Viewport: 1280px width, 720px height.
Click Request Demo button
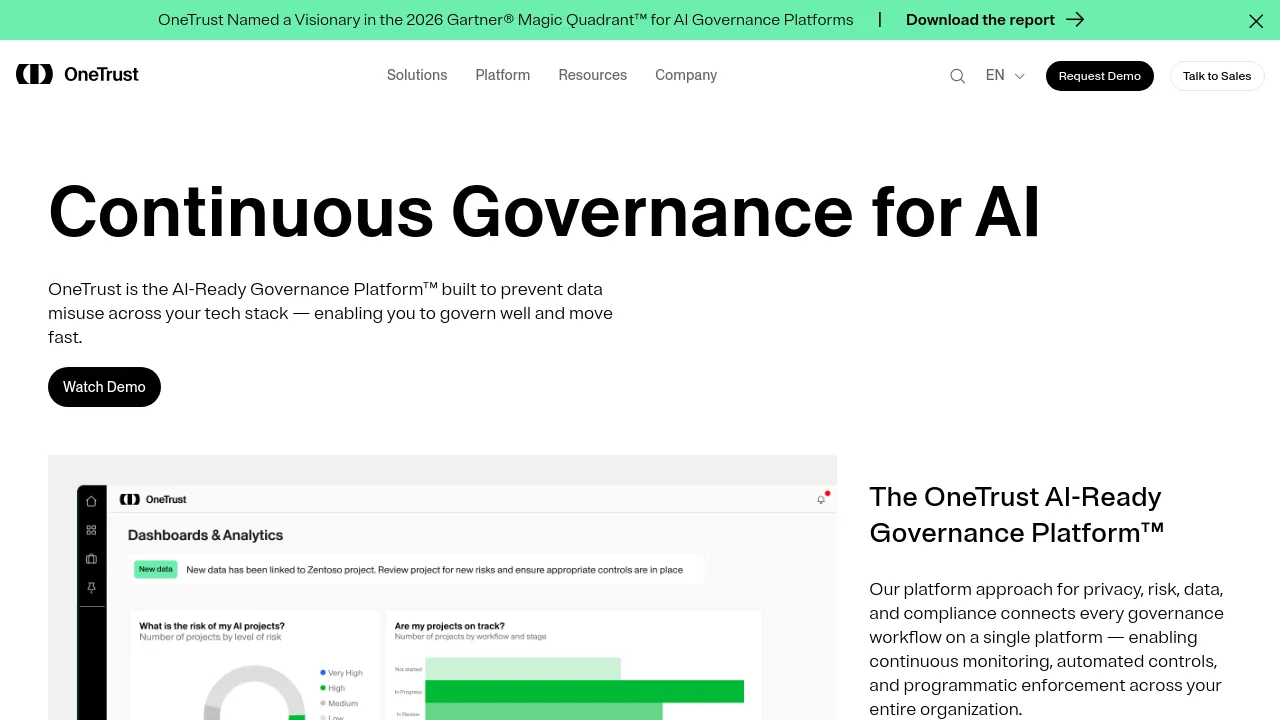click(1100, 76)
